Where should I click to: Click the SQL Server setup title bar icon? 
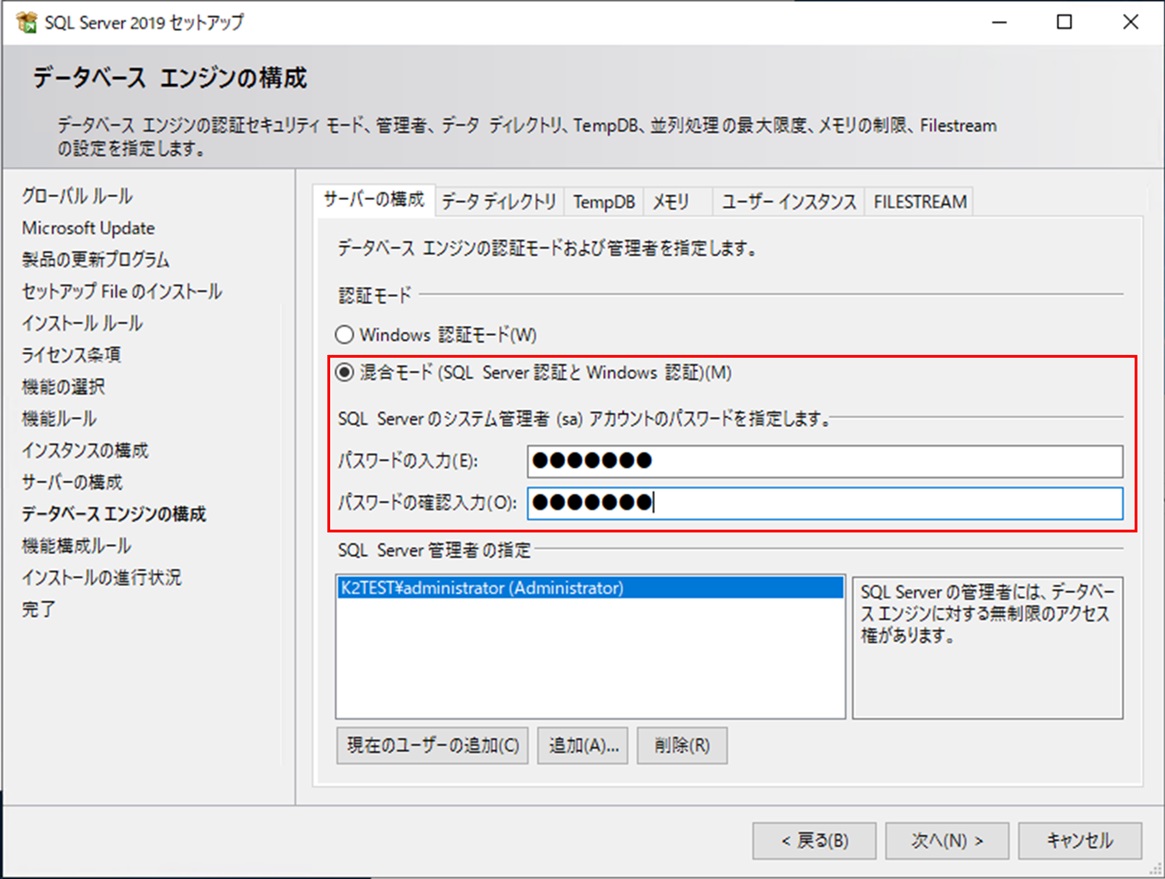[x=26, y=22]
